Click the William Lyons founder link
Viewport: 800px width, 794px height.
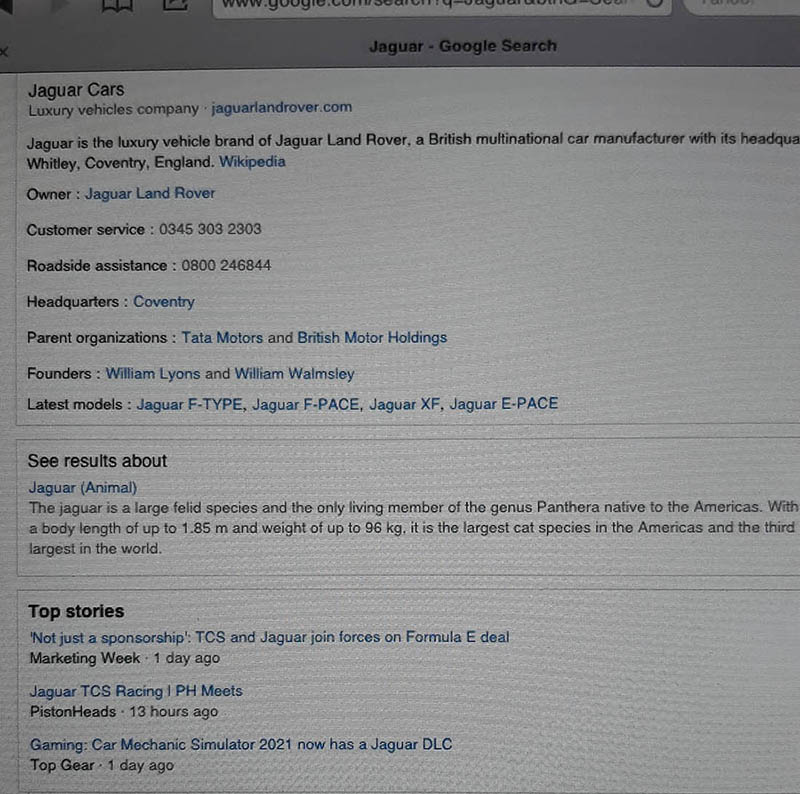(x=153, y=374)
